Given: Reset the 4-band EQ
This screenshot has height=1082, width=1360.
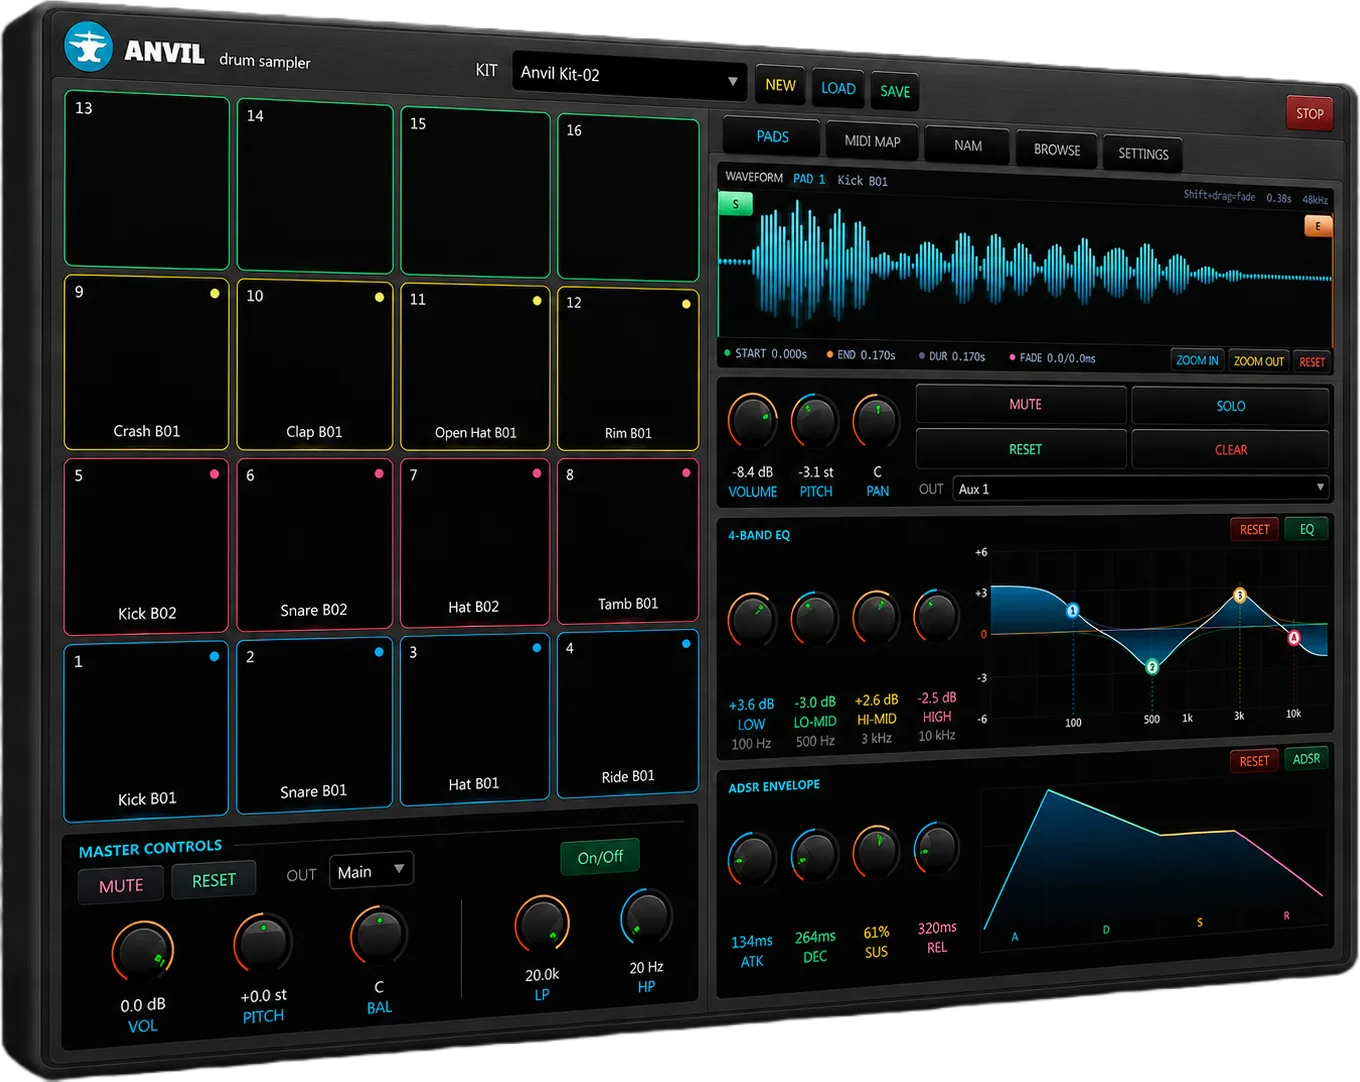Looking at the screenshot, I should pyautogui.click(x=1254, y=530).
